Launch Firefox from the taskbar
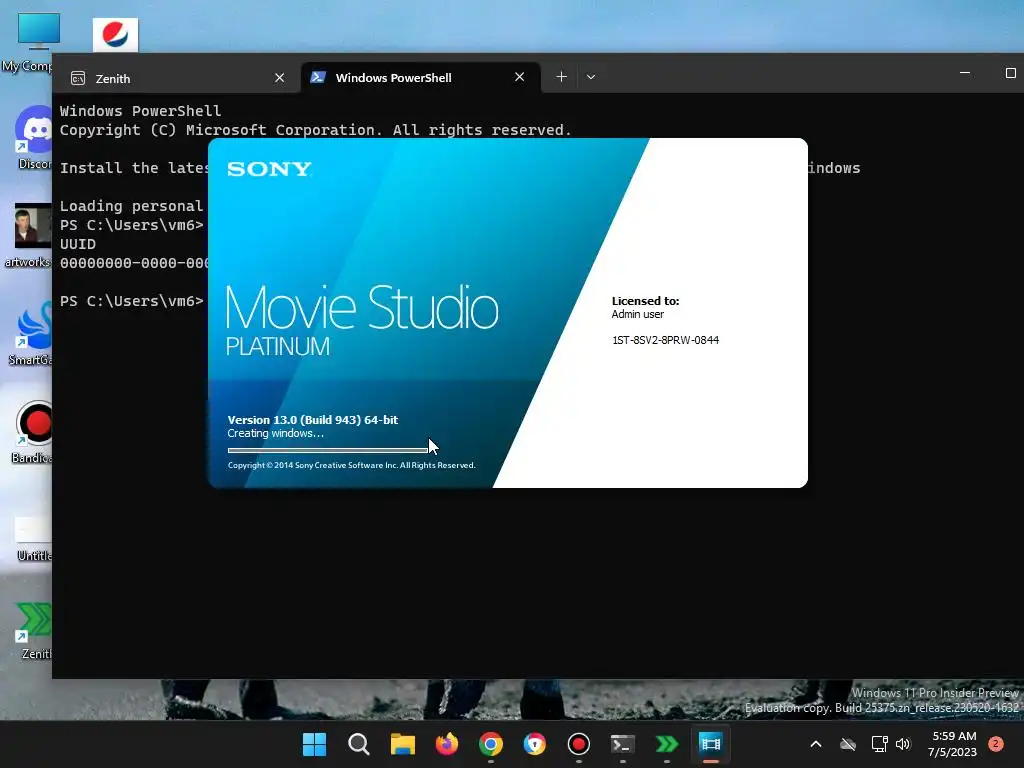 coord(447,744)
